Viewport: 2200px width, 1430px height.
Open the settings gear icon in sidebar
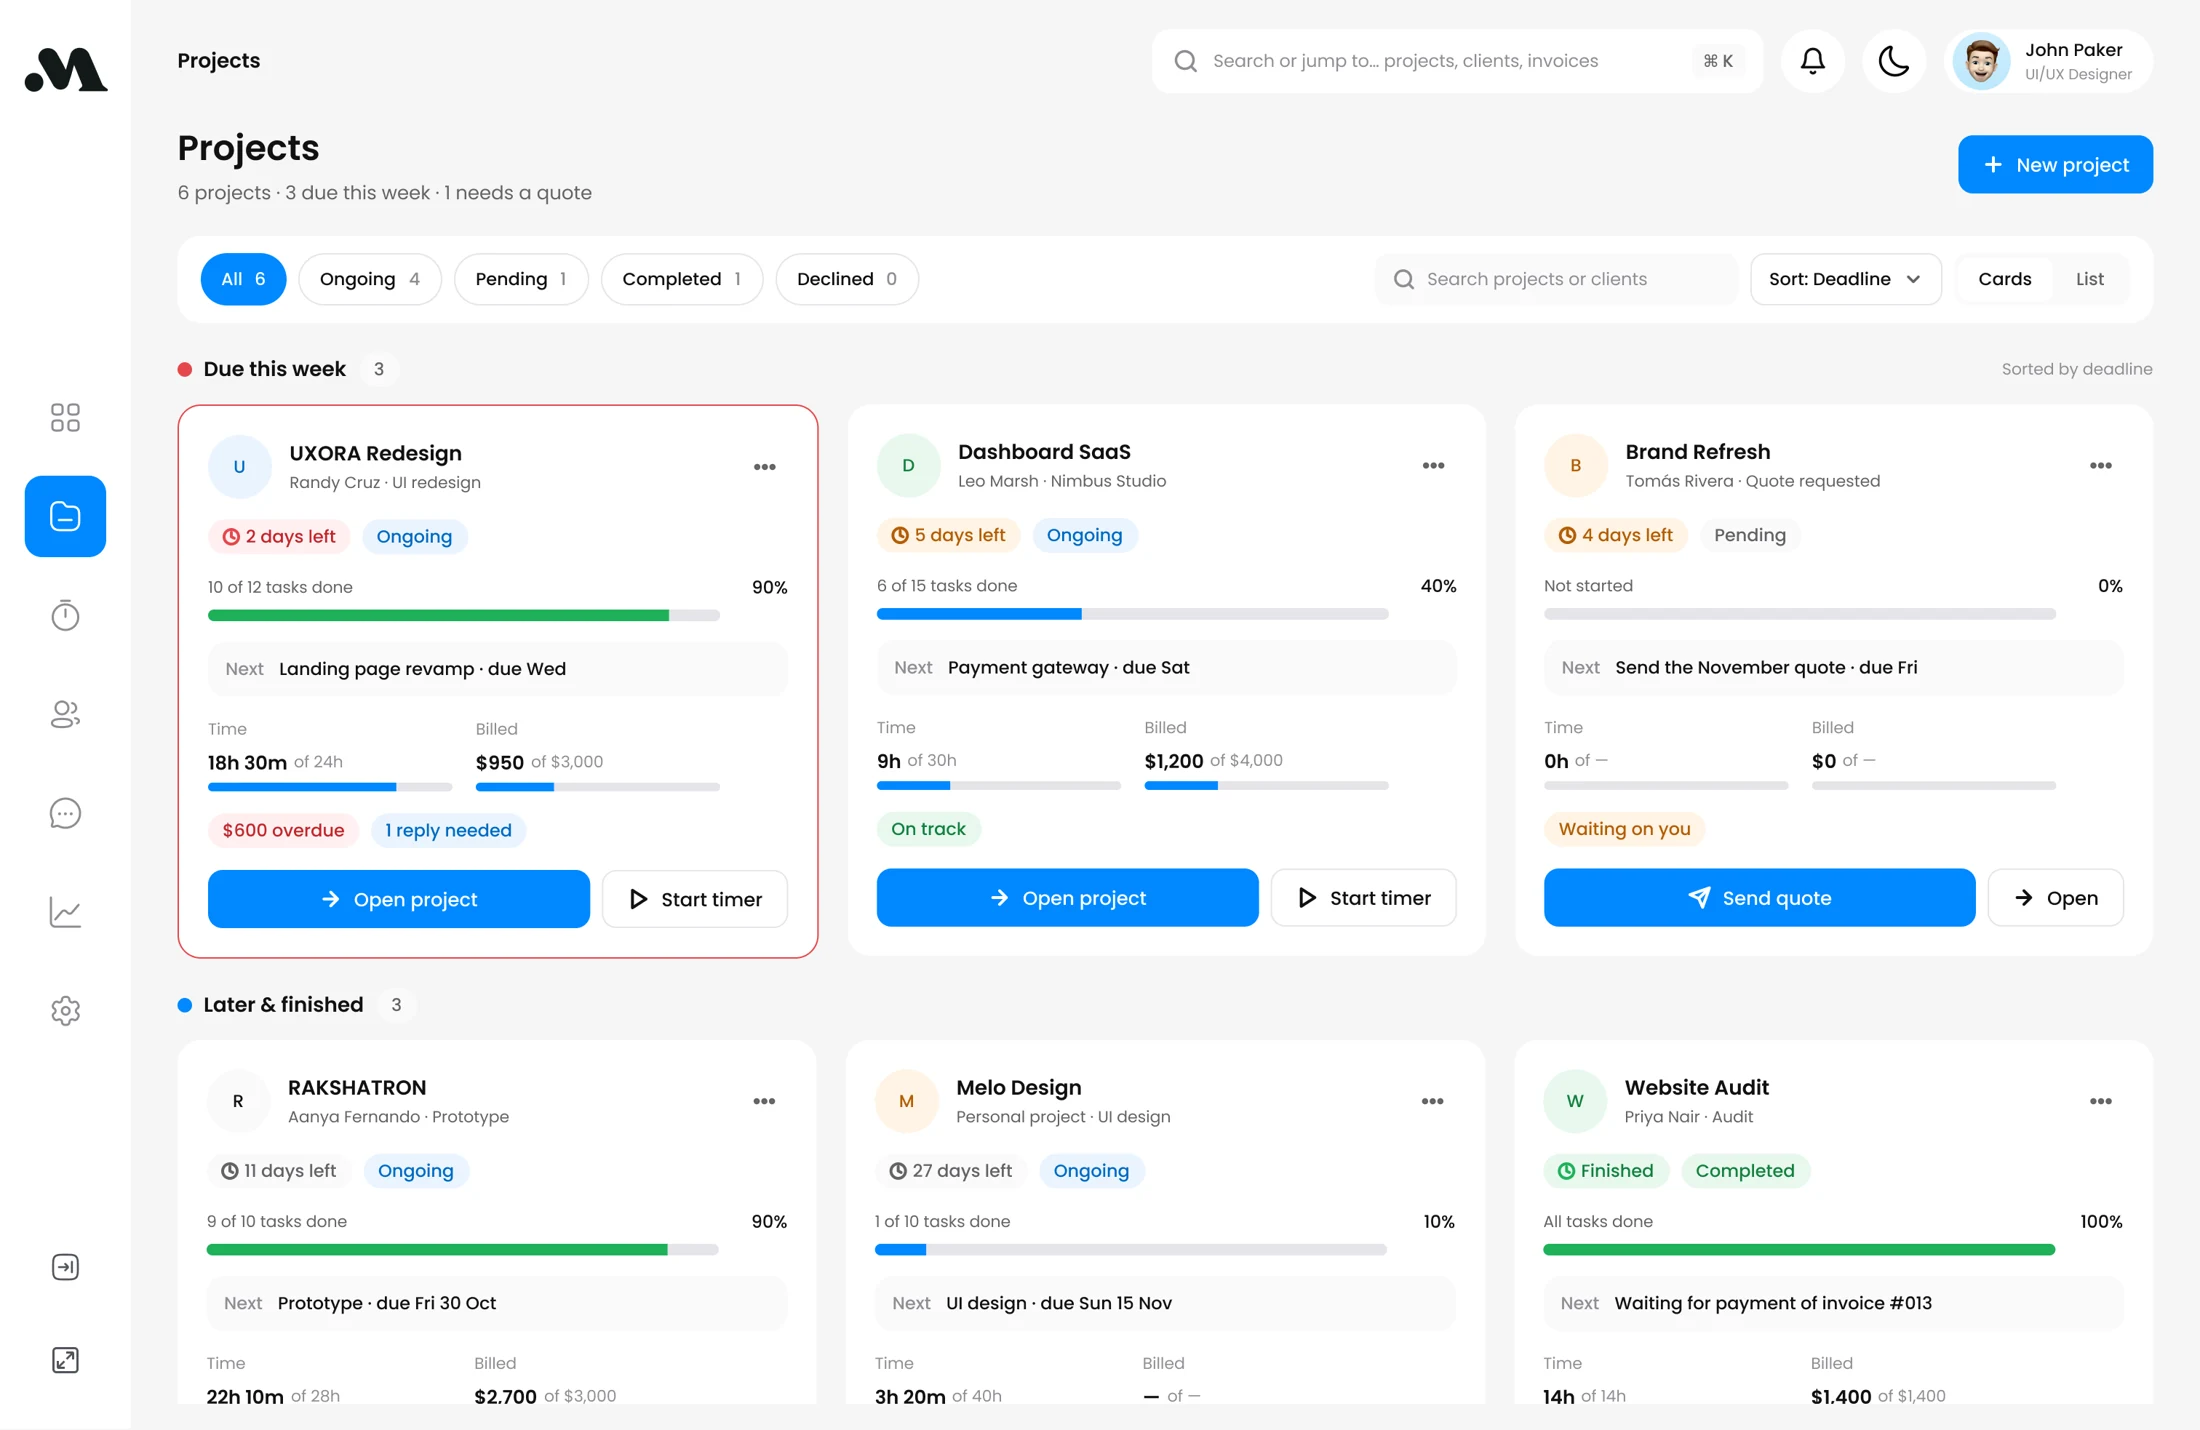[x=65, y=1011]
